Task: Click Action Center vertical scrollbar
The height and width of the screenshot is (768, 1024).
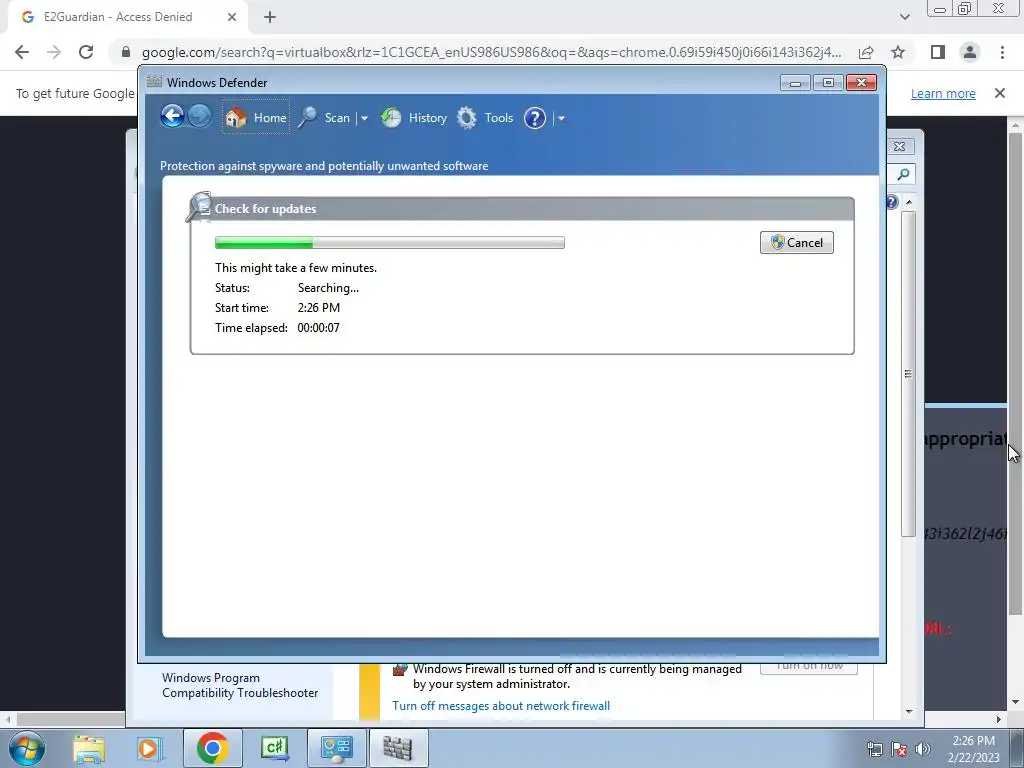Action: click(x=908, y=373)
